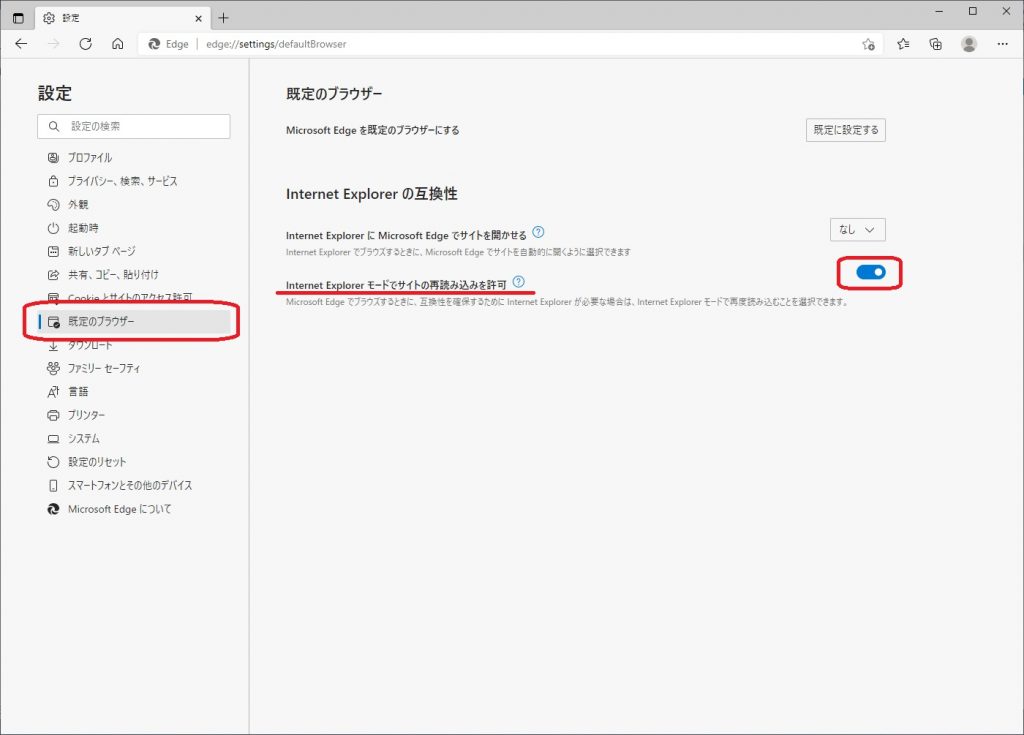Open the tab actions menu
Image resolution: width=1024 pixels, height=735 pixels.
click(x=18, y=18)
